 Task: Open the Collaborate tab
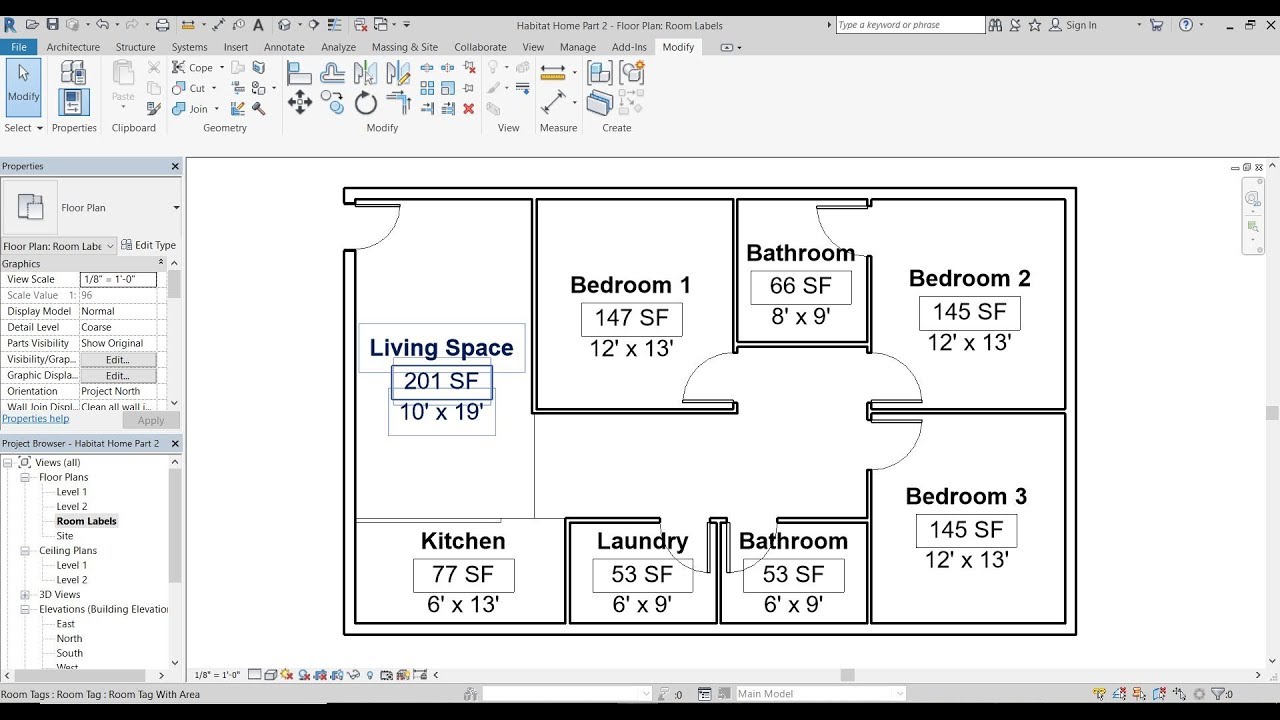point(480,47)
